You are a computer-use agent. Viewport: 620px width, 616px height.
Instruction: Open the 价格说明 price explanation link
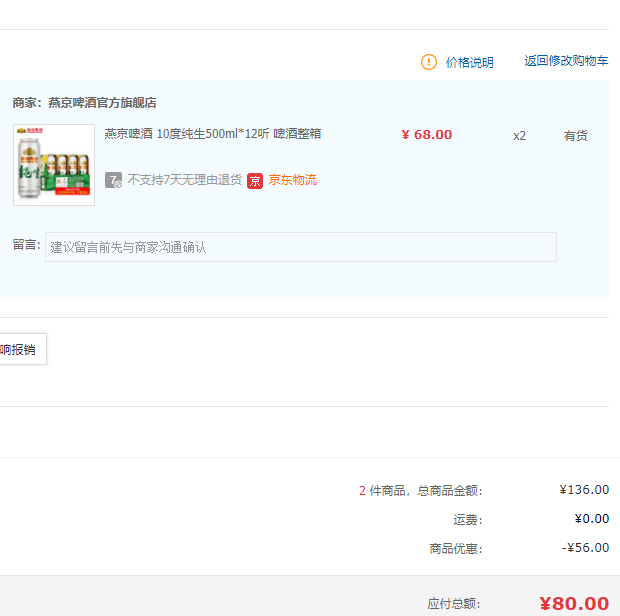[470, 62]
